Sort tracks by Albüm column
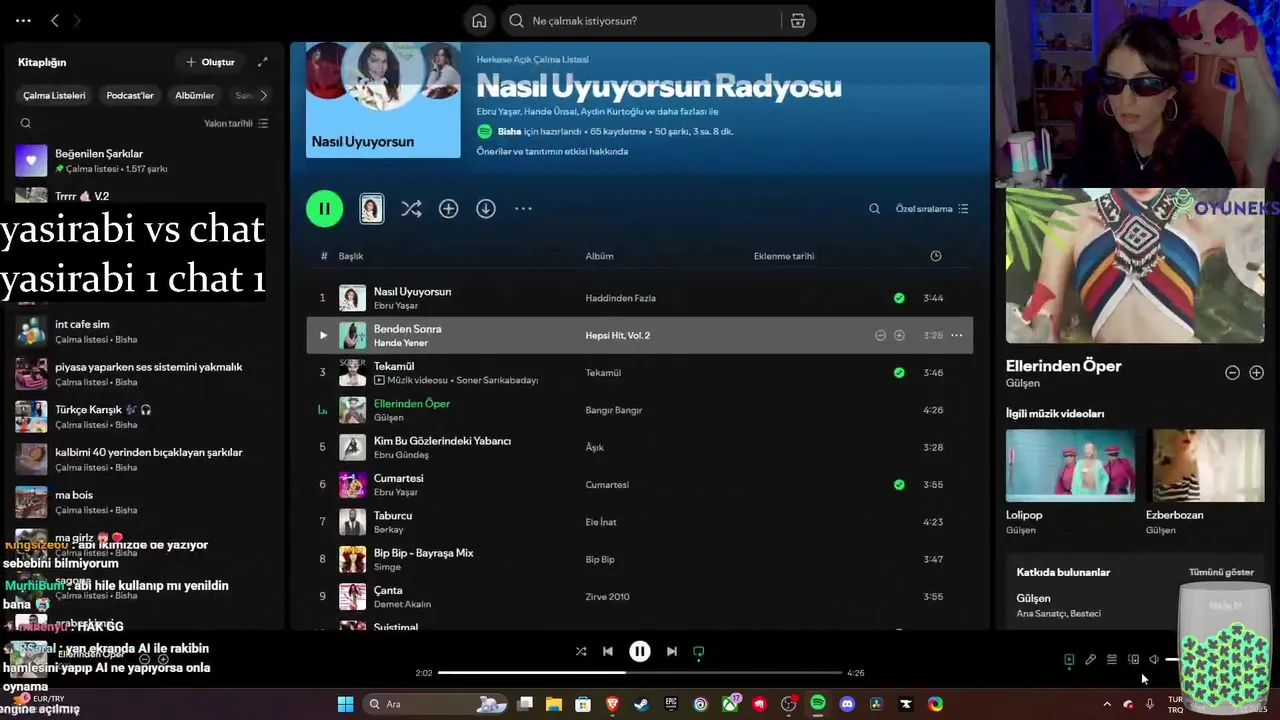The image size is (1280, 720). (x=599, y=256)
